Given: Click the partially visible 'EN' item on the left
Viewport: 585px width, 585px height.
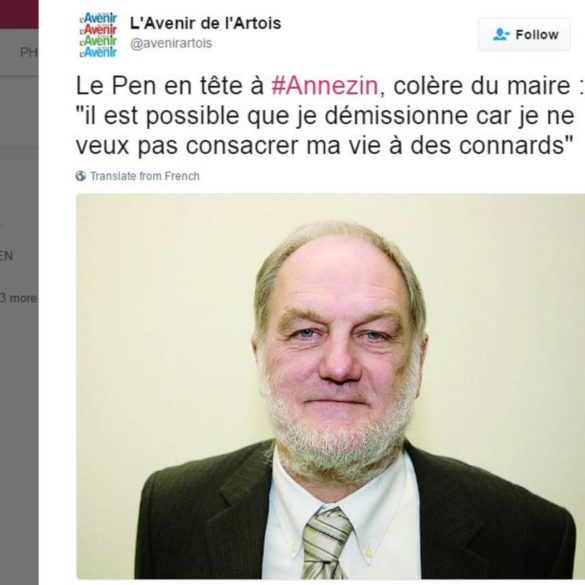Looking at the screenshot, I should click(x=6, y=256).
